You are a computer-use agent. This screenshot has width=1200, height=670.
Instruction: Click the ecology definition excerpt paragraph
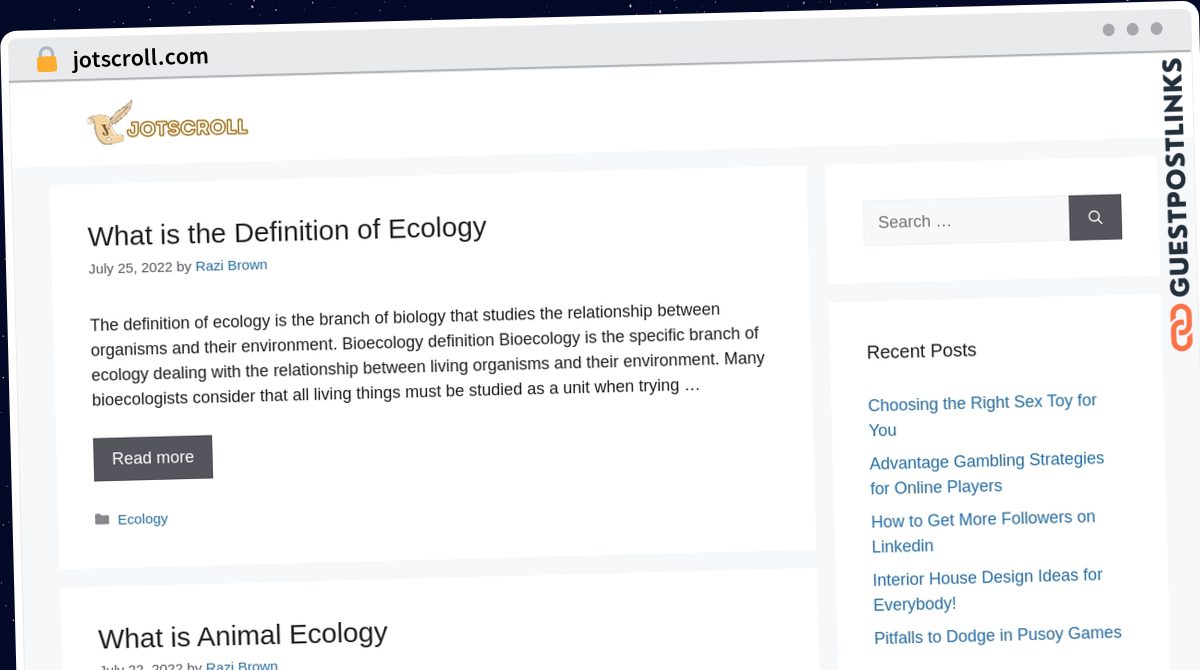click(x=428, y=354)
